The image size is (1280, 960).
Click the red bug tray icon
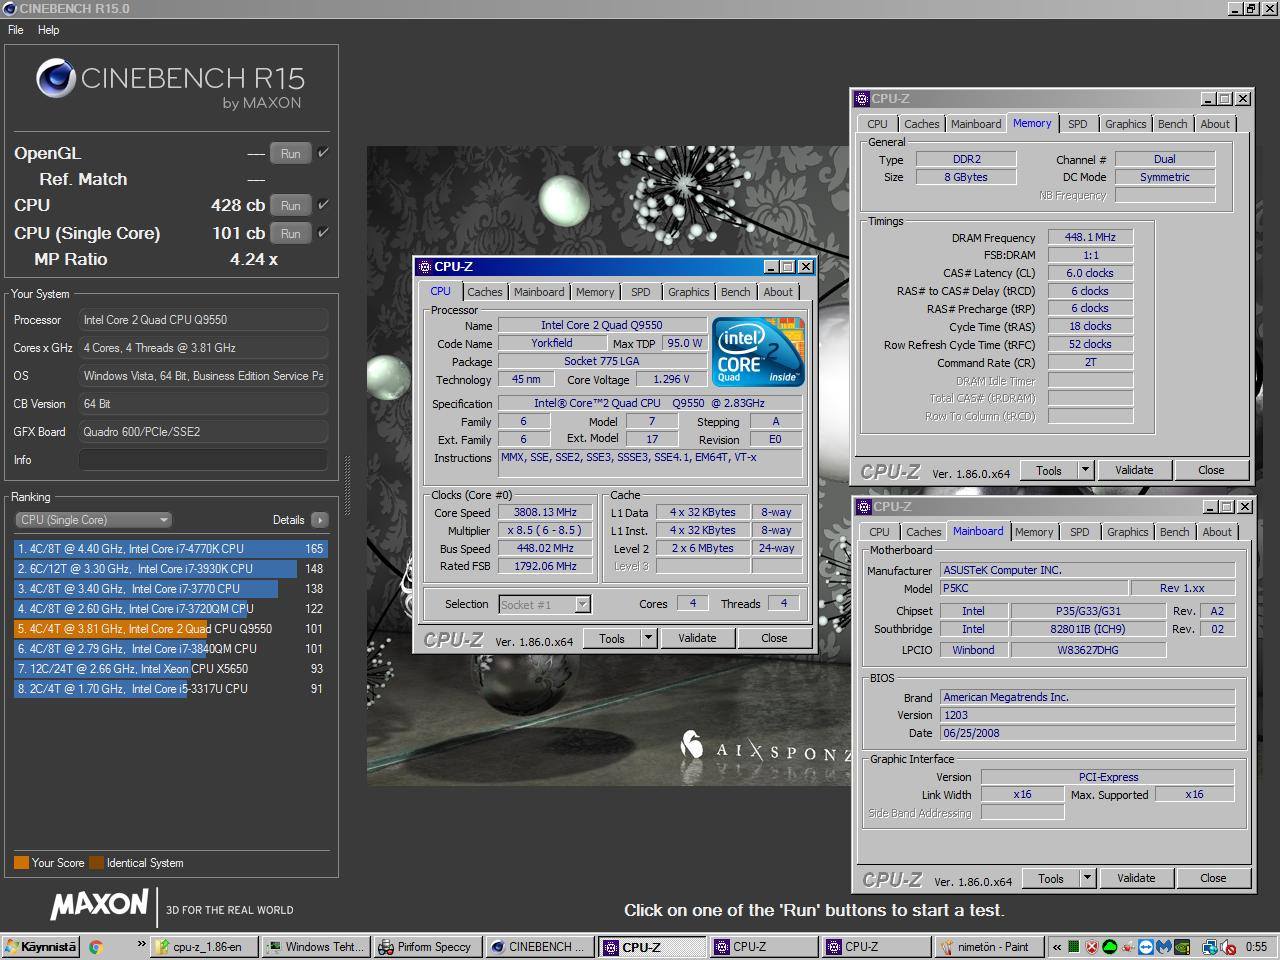pyautogui.click(x=1128, y=947)
